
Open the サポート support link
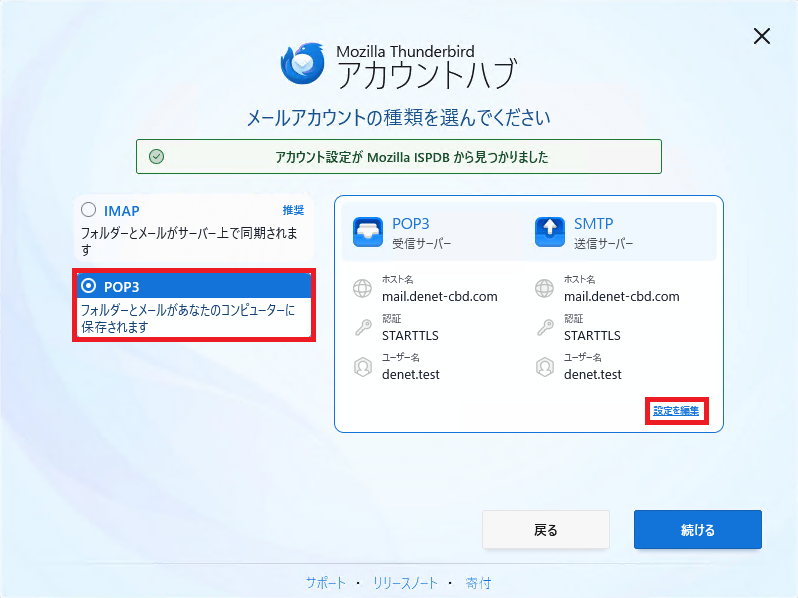pyautogui.click(x=326, y=583)
